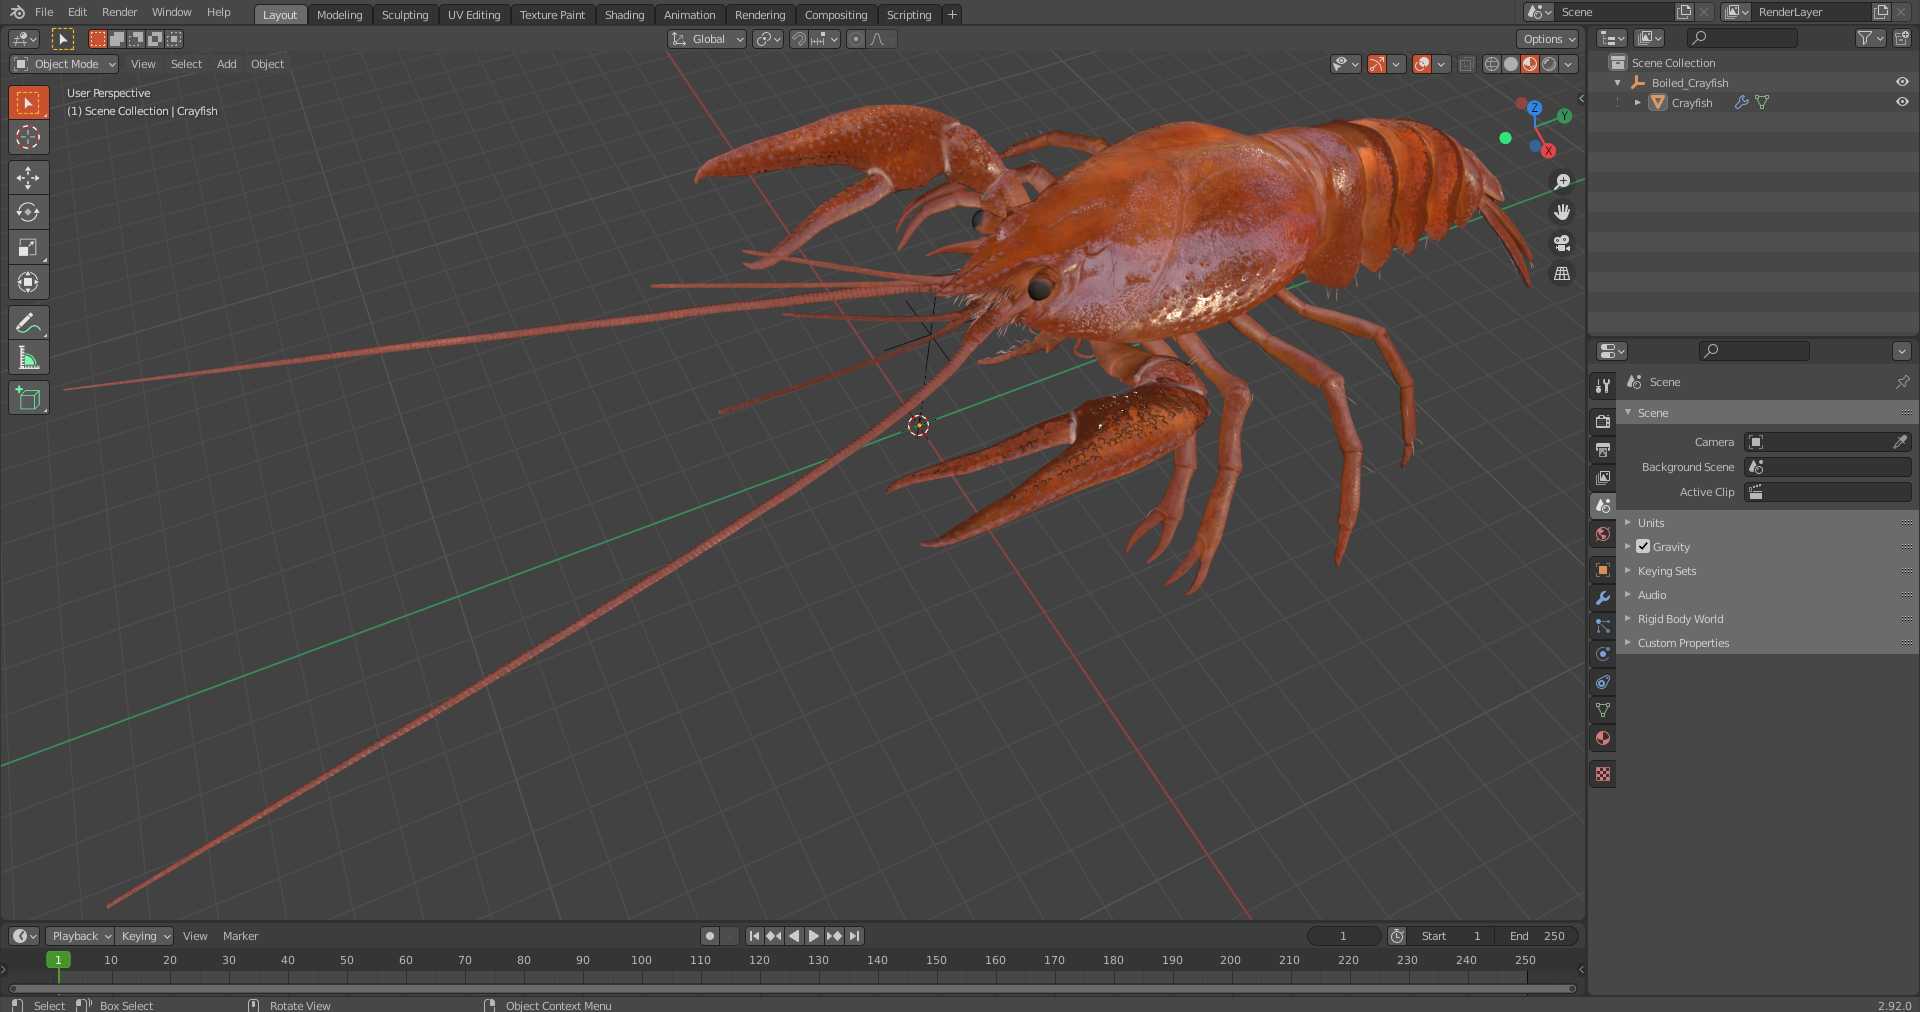Open the Object Constraint properties tab
Image resolution: width=1920 pixels, height=1012 pixels.
[x=1603, y=681]
